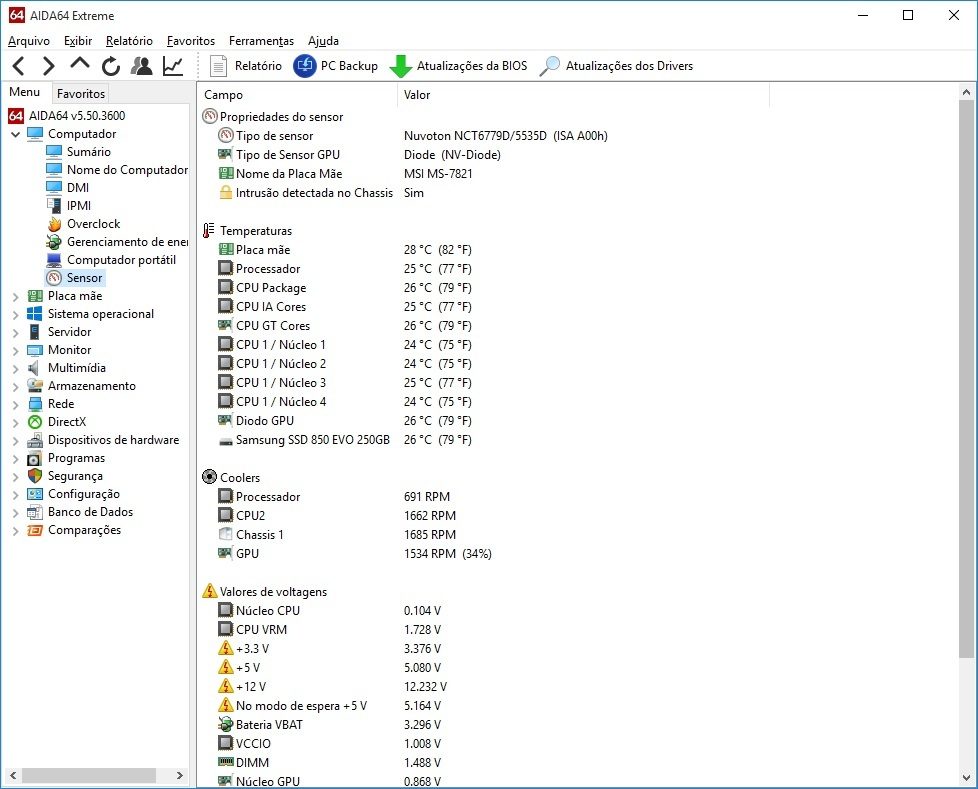Select IPMI in the tree
Screen dimensions: 978x789
[79, 206]
